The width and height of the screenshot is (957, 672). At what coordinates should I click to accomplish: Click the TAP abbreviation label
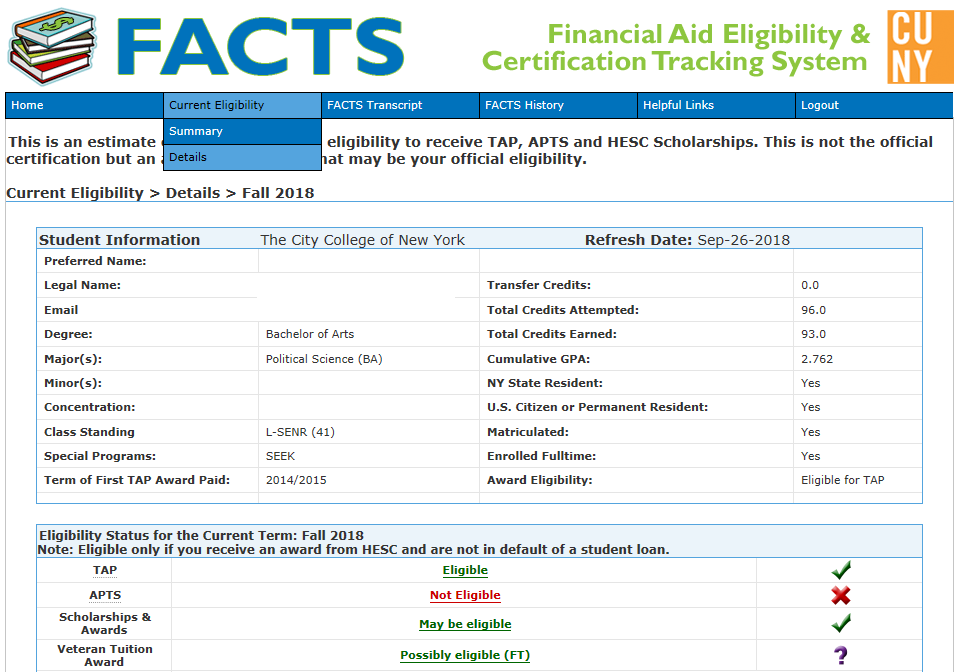click(104, 570)
